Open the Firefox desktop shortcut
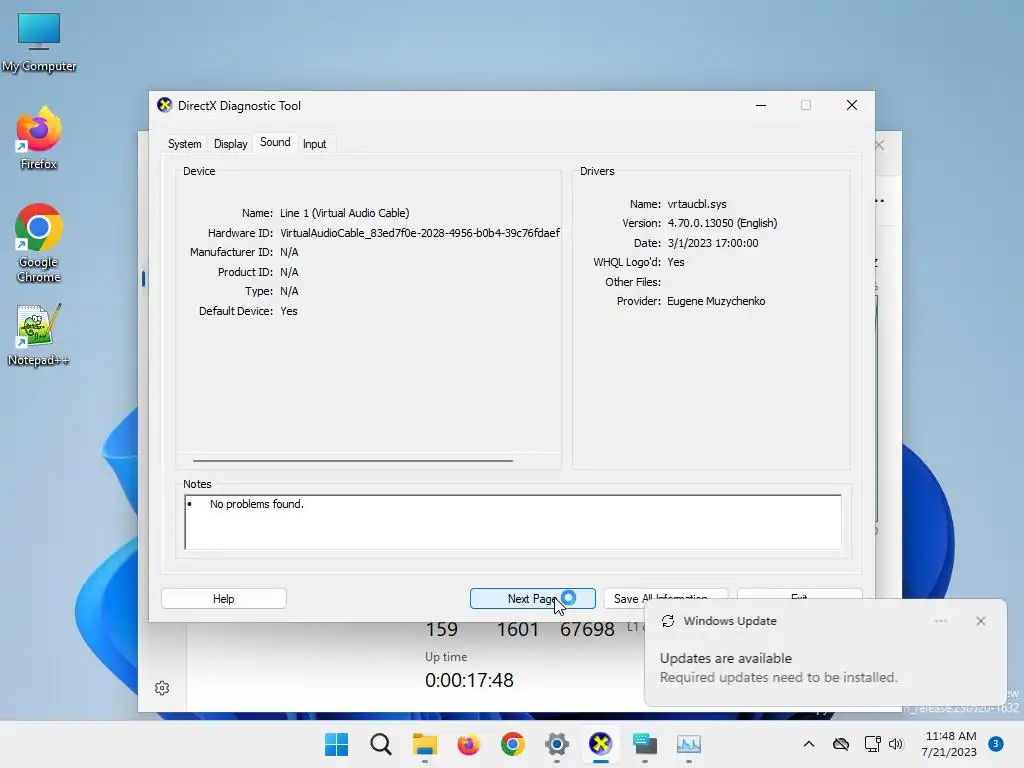This screenshot has width=1024, height=768. pyautogui.click(x=39, y=138)
